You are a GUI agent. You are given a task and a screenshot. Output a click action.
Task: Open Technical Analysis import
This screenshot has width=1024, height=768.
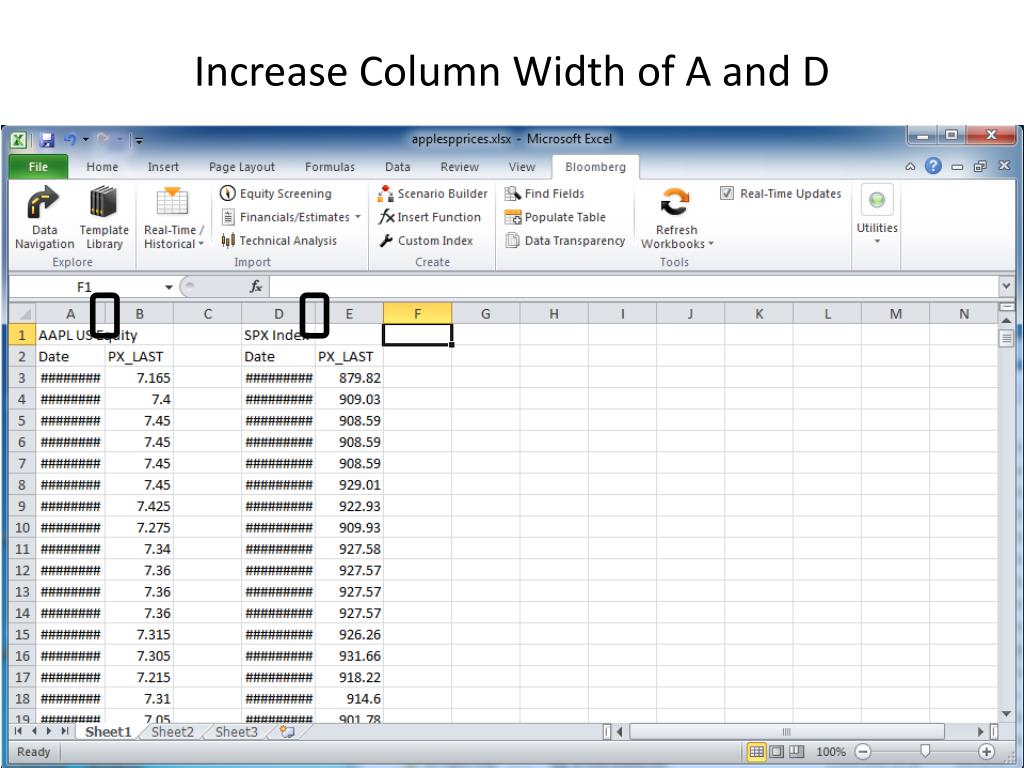[x=279, y=240]
